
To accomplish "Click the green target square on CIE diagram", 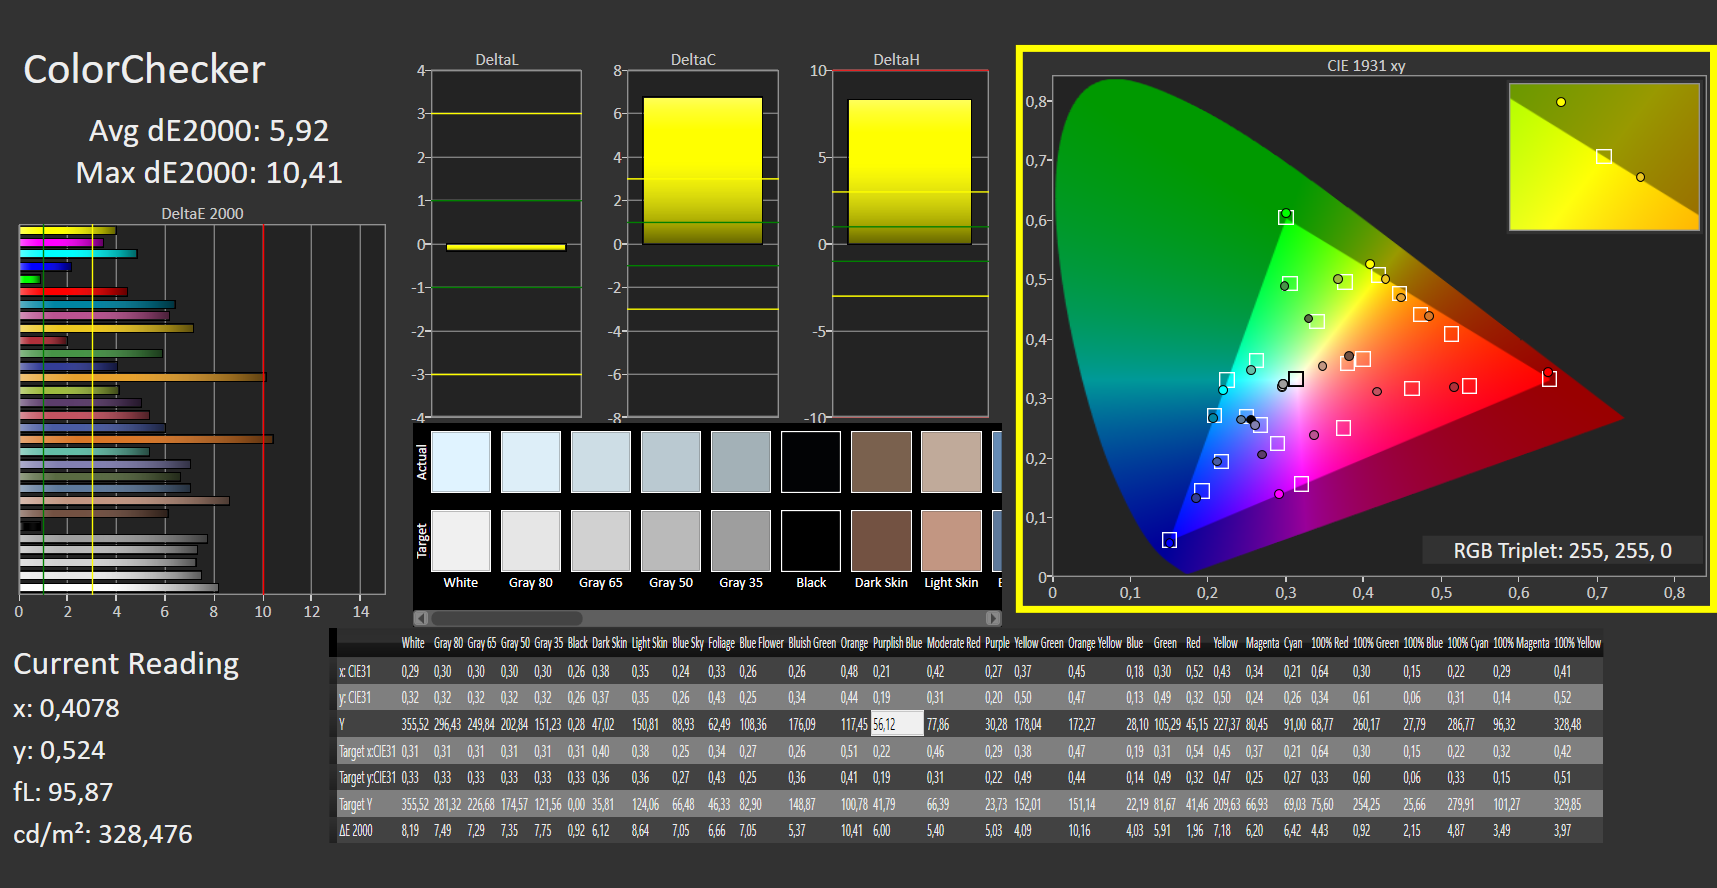I will (x=1286, y=217).
